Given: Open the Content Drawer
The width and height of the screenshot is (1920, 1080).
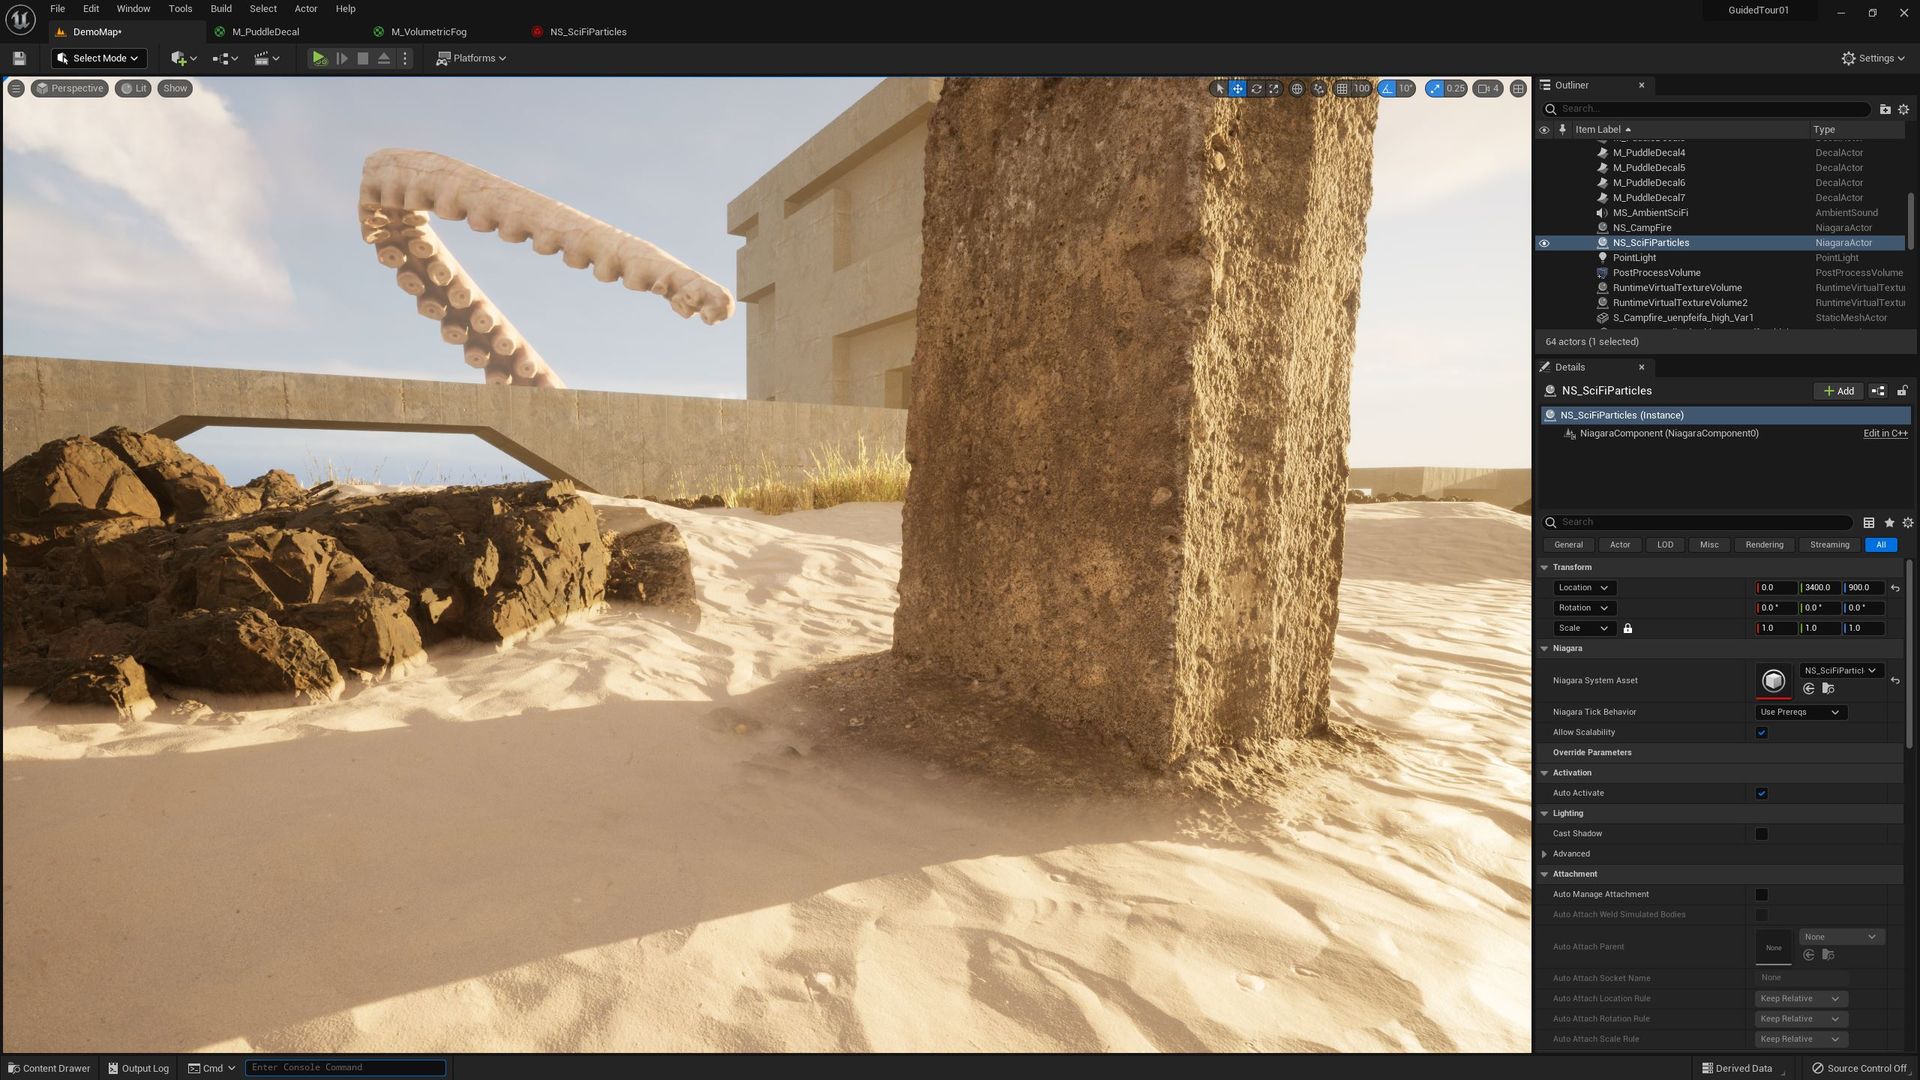Looking at the screenshot, I should point(47,1068).
